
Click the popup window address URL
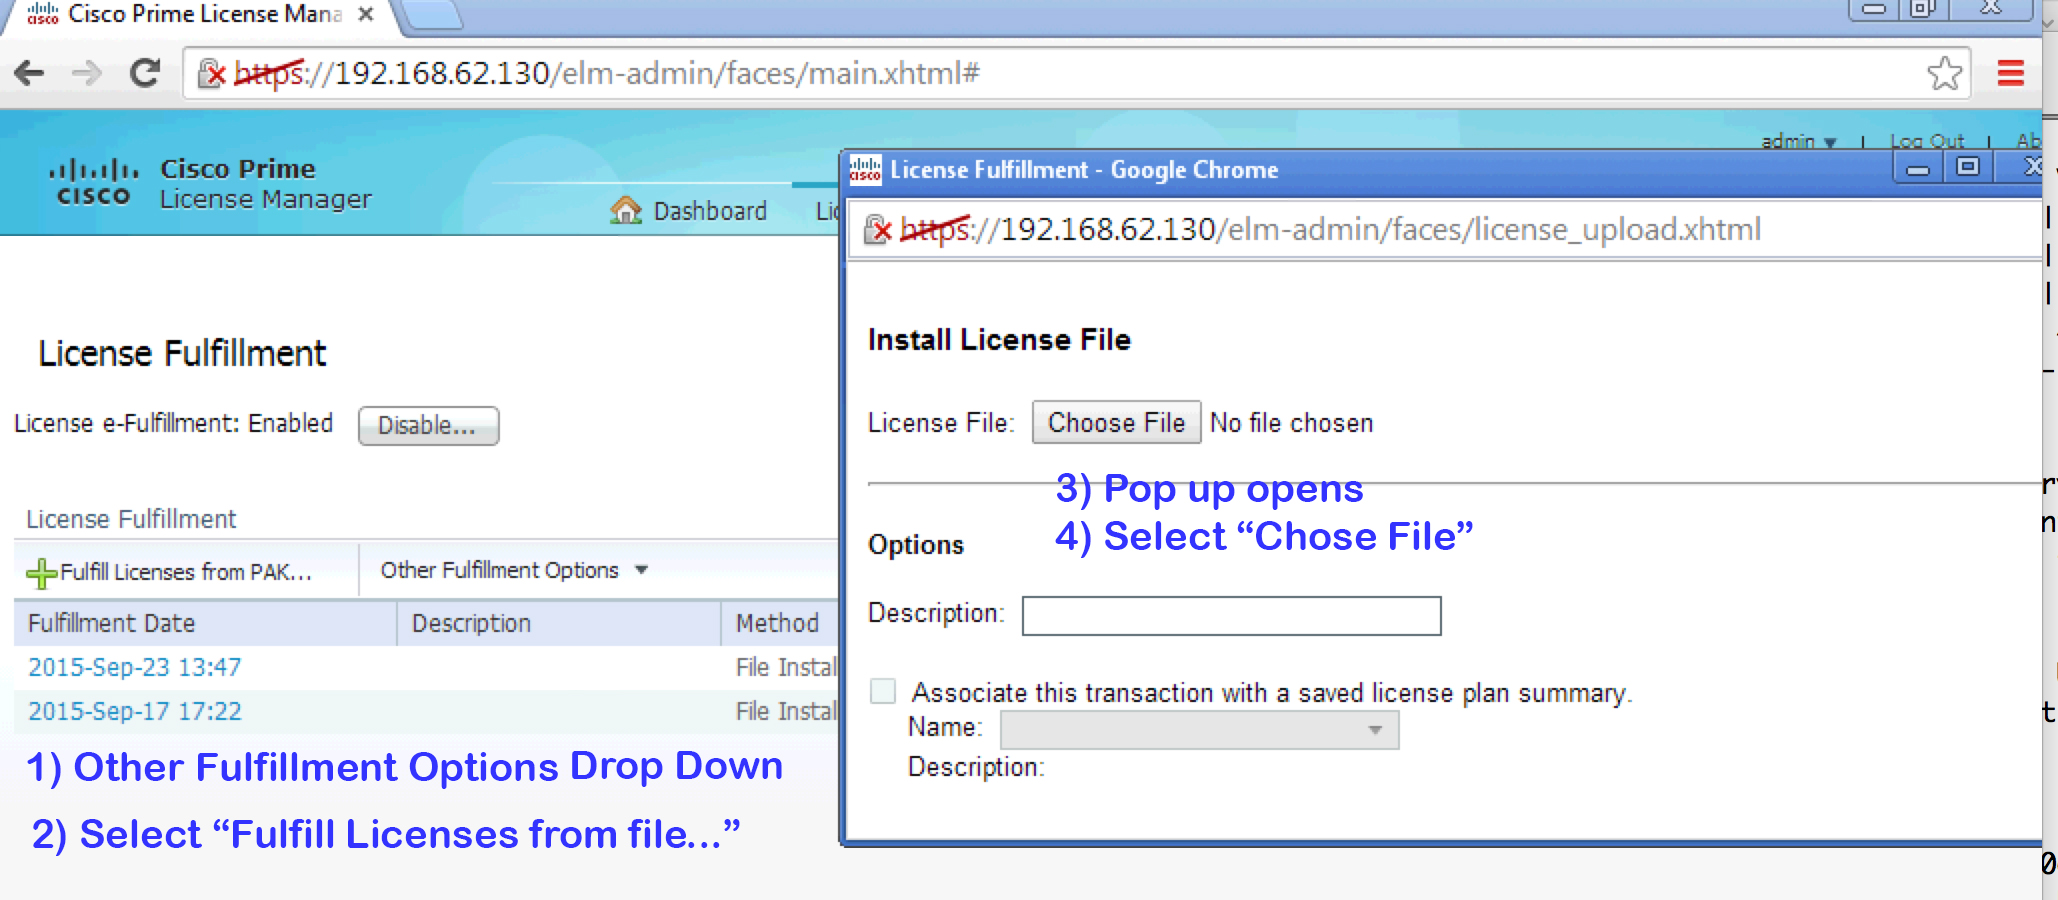pos(1330,230)
